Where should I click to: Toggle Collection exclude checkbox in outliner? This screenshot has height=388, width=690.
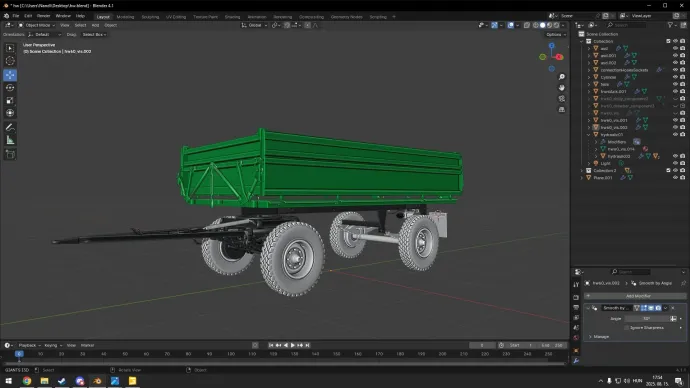pyautogui.click(x=668, y=41)
